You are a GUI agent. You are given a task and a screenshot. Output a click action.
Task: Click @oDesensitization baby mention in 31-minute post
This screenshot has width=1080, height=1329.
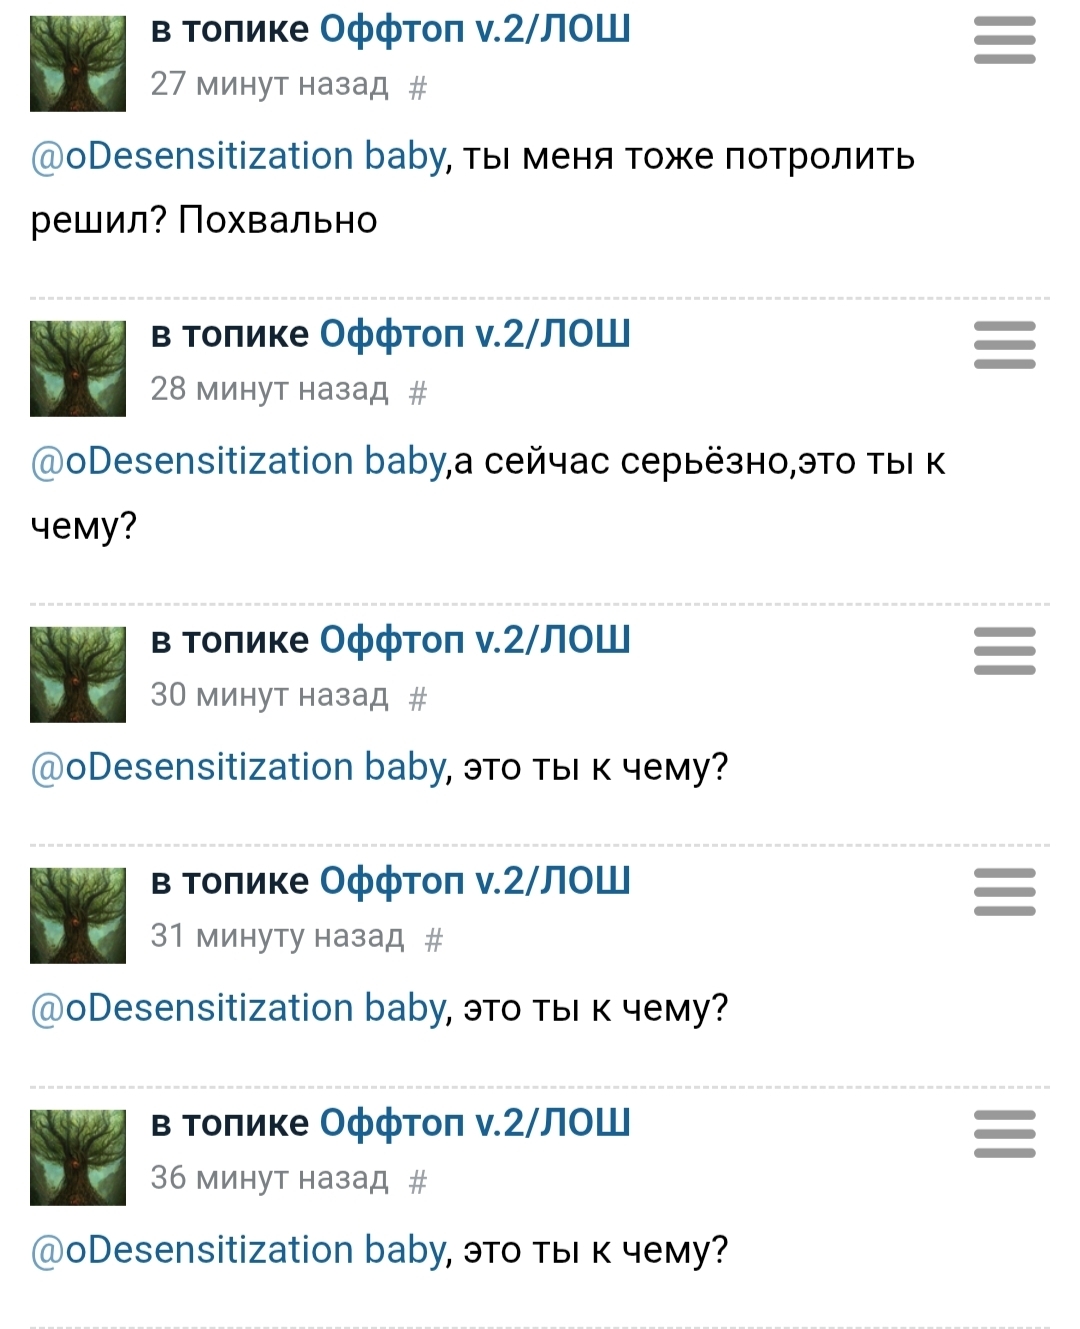(238, 1008)
